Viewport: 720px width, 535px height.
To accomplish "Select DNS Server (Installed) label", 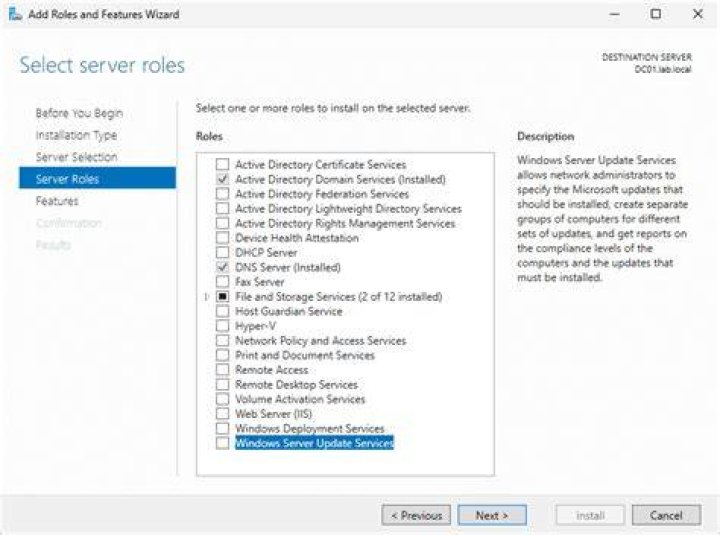I will [288, 267].
